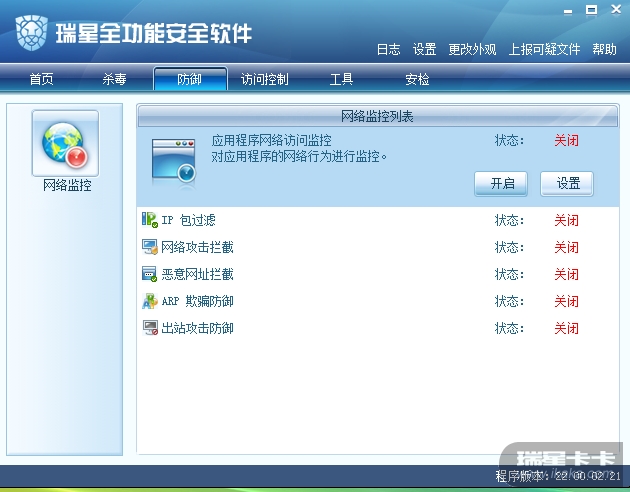
Task: Select the 防御 tab
Action: 190,79
